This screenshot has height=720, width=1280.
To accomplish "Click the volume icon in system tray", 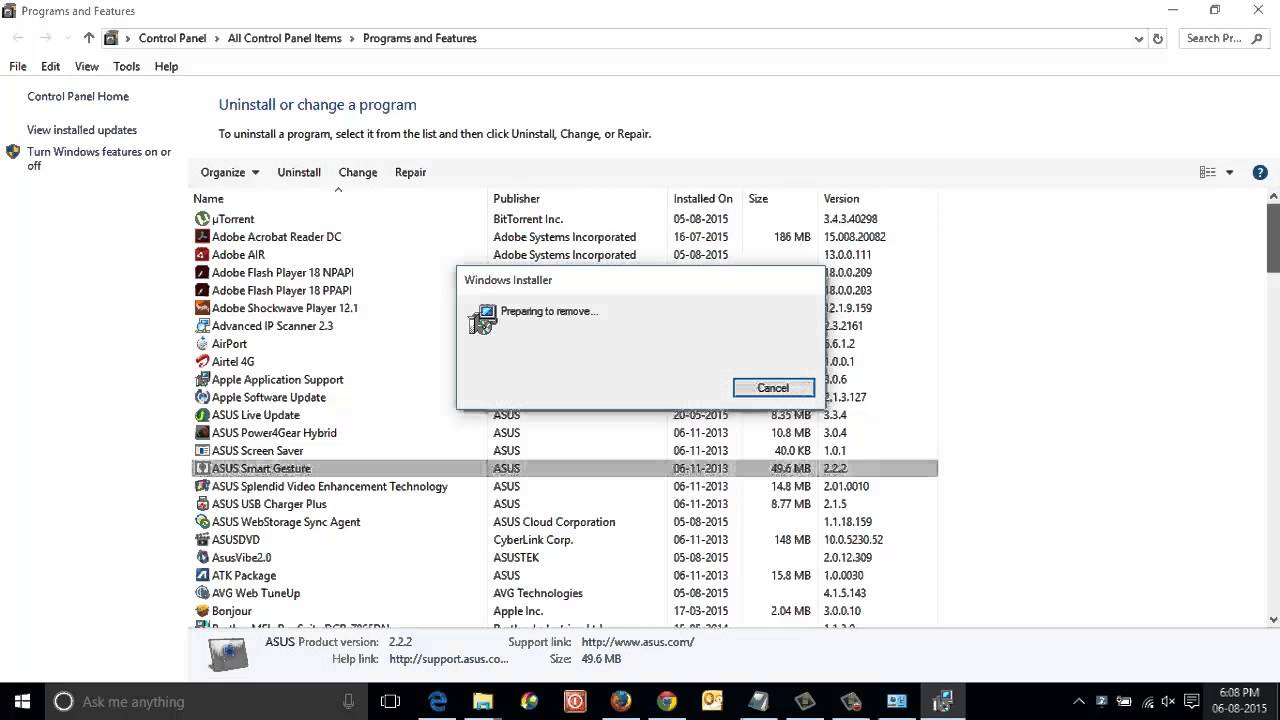I will pyautogui.click(x=1170, y=702).
